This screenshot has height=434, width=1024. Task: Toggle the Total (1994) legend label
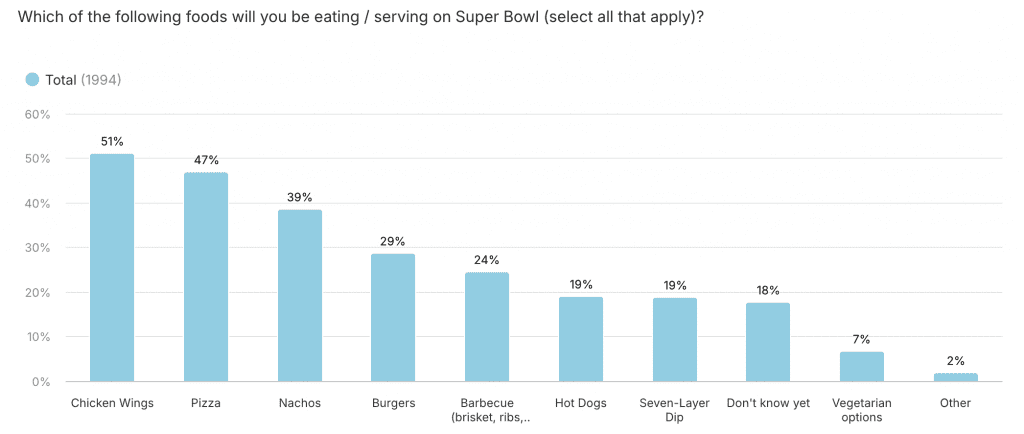click(83, 80)
